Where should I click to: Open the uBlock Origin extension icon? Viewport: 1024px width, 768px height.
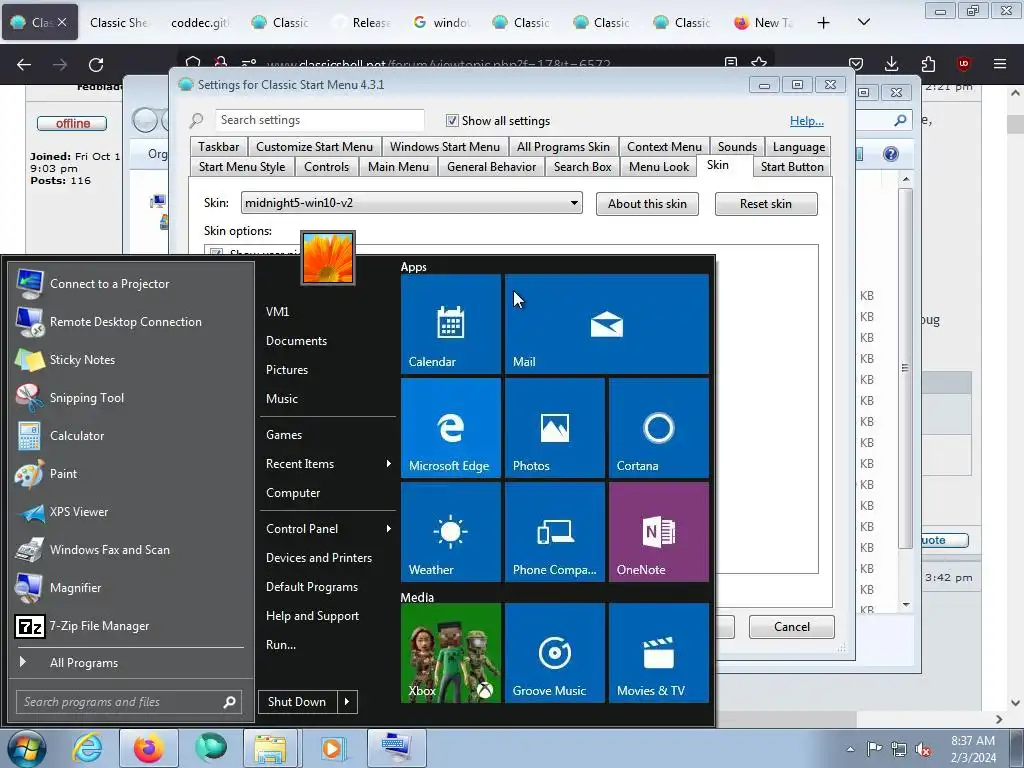point(963,64)
